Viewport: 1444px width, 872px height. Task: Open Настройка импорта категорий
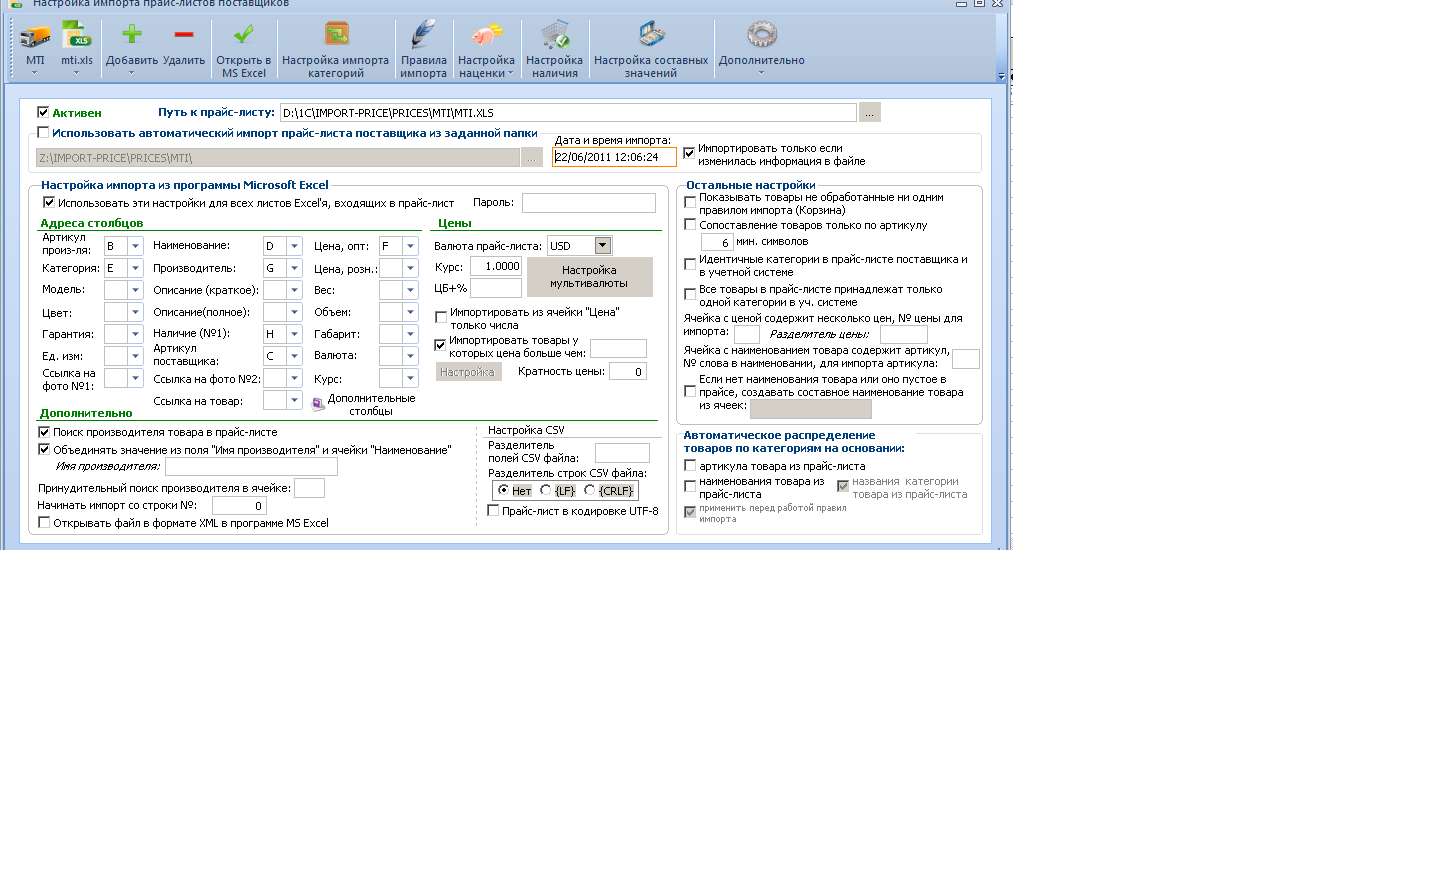336,50
